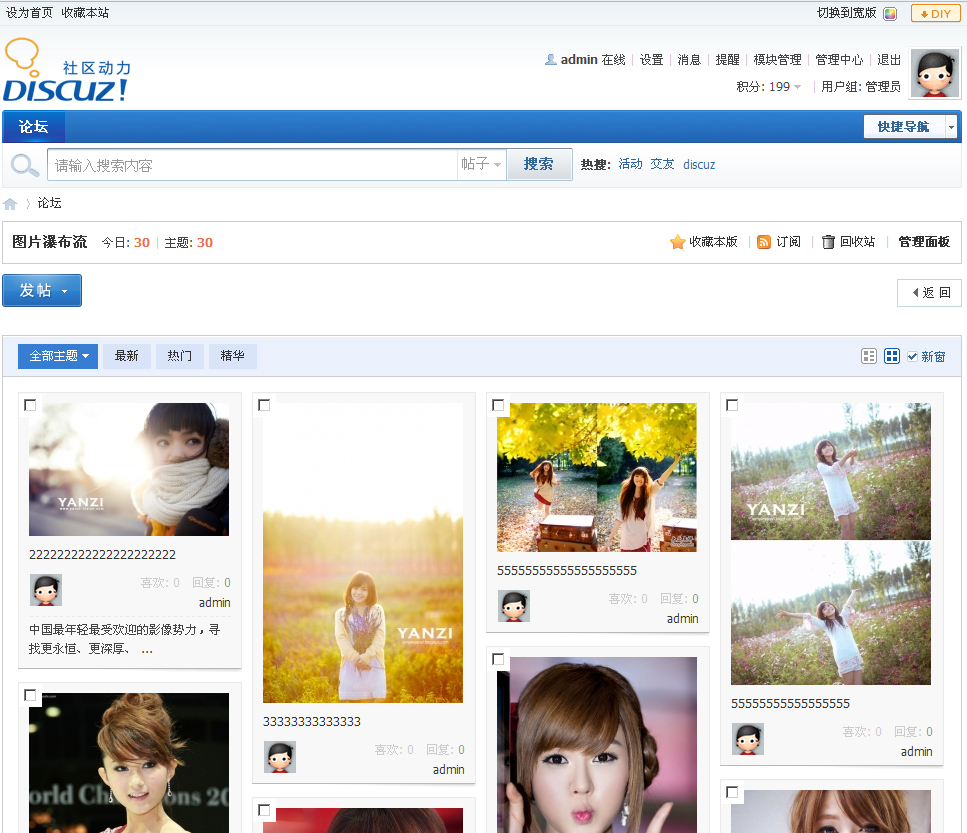Click the 管理中心 link

(x=839, y=60)
